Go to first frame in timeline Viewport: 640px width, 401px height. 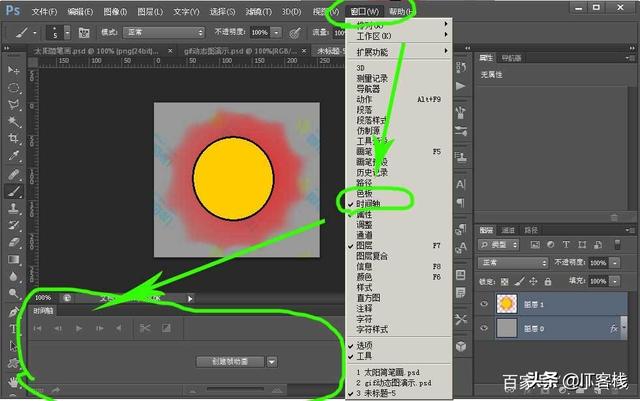pos(38,328)
